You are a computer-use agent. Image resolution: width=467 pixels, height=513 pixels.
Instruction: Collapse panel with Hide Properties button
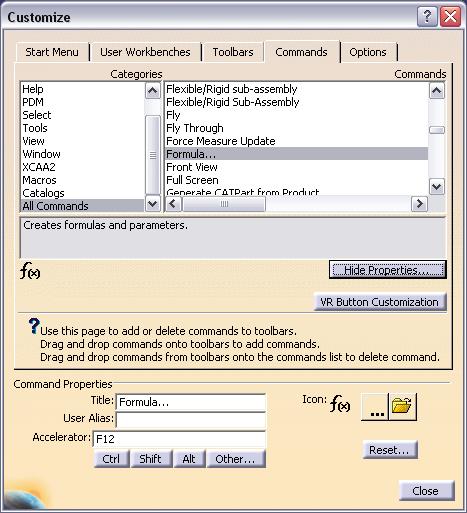(x=388, y=270)
